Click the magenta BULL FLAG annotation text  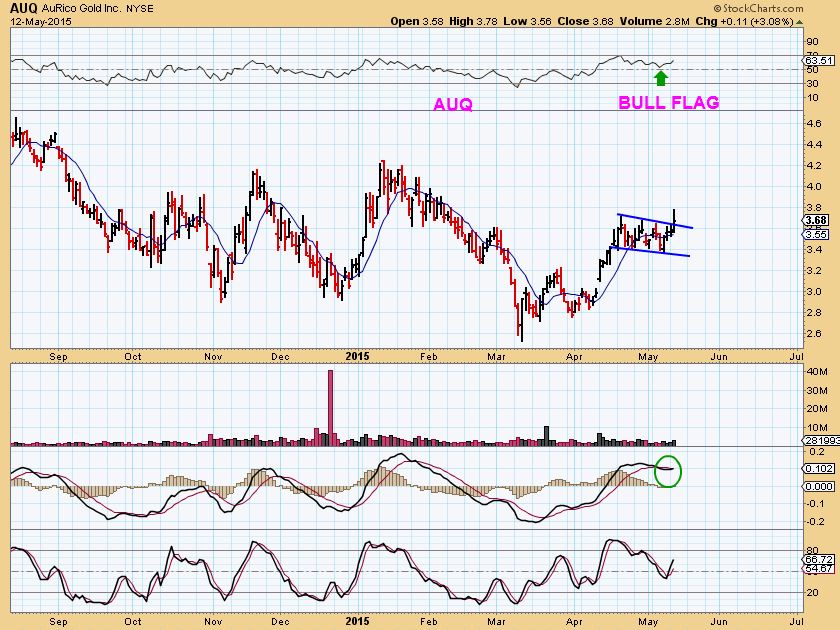pos(669,102)
